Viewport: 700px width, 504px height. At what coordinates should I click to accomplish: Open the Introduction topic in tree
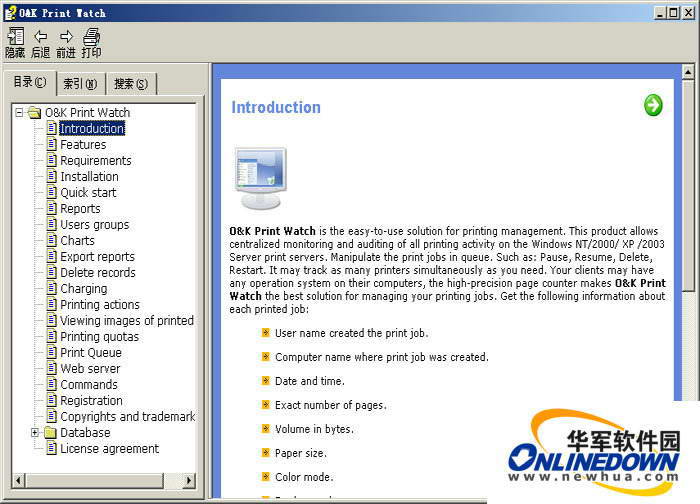[92, 128]
